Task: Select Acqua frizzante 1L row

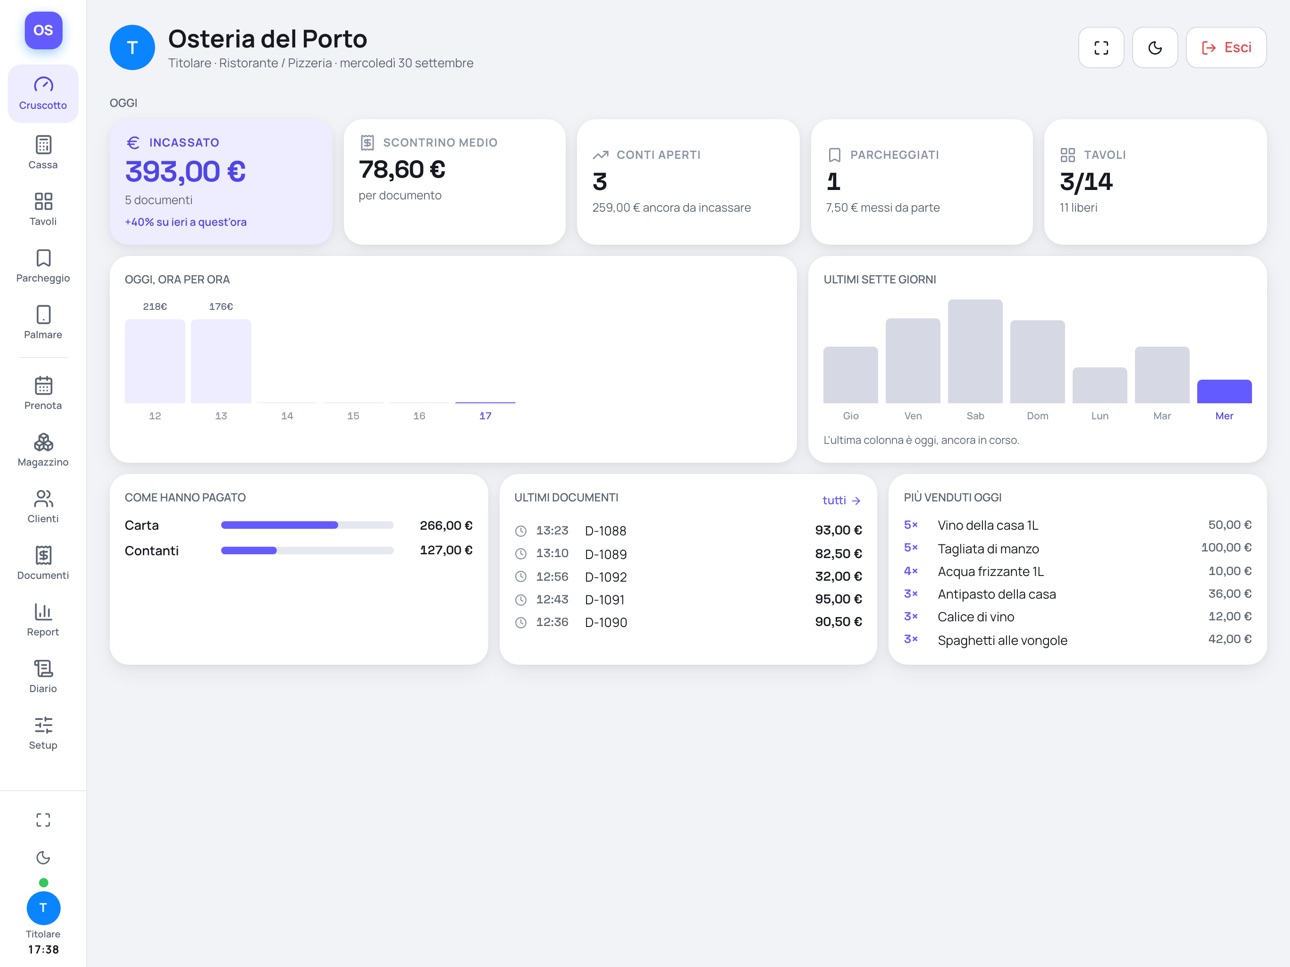Action: click(1077, 571)
